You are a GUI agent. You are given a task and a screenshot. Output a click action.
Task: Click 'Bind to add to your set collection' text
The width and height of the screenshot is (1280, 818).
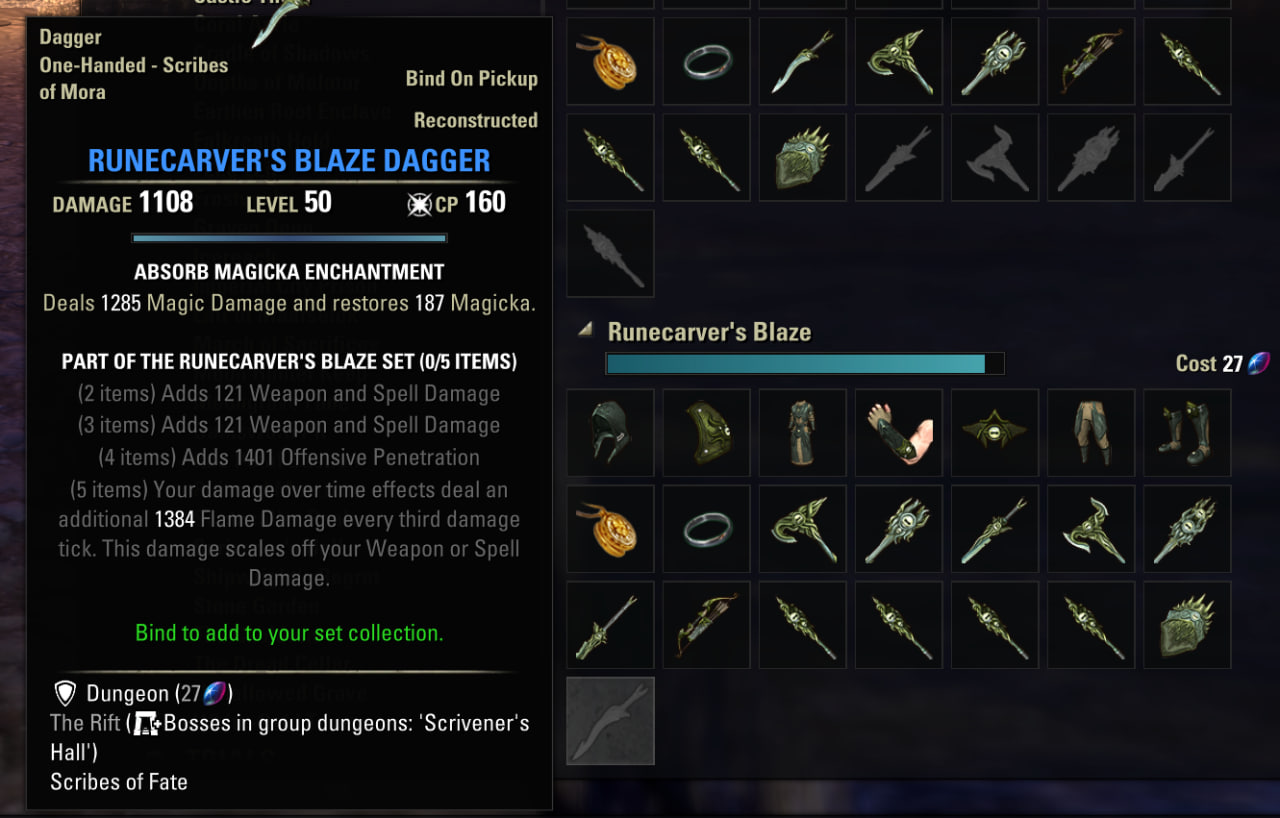[289, 633]
